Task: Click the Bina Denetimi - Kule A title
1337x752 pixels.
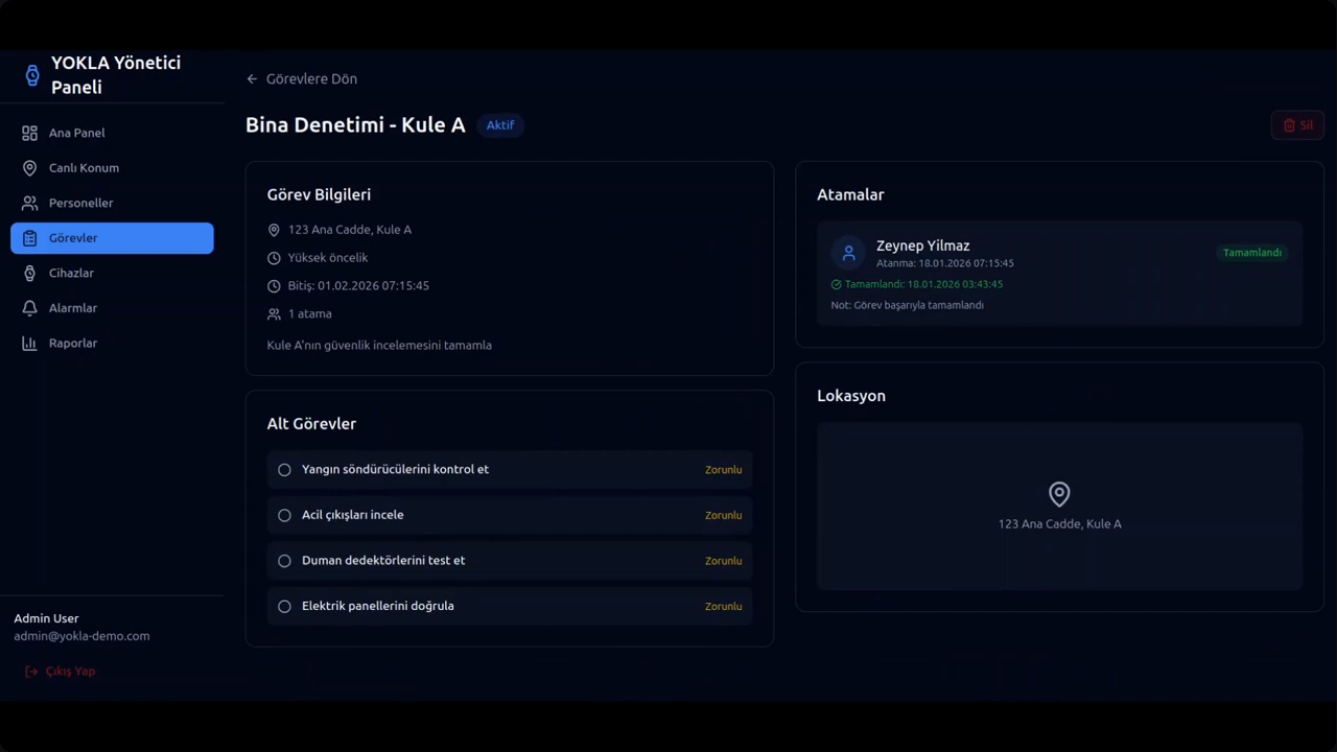Action: click(355, 125)
